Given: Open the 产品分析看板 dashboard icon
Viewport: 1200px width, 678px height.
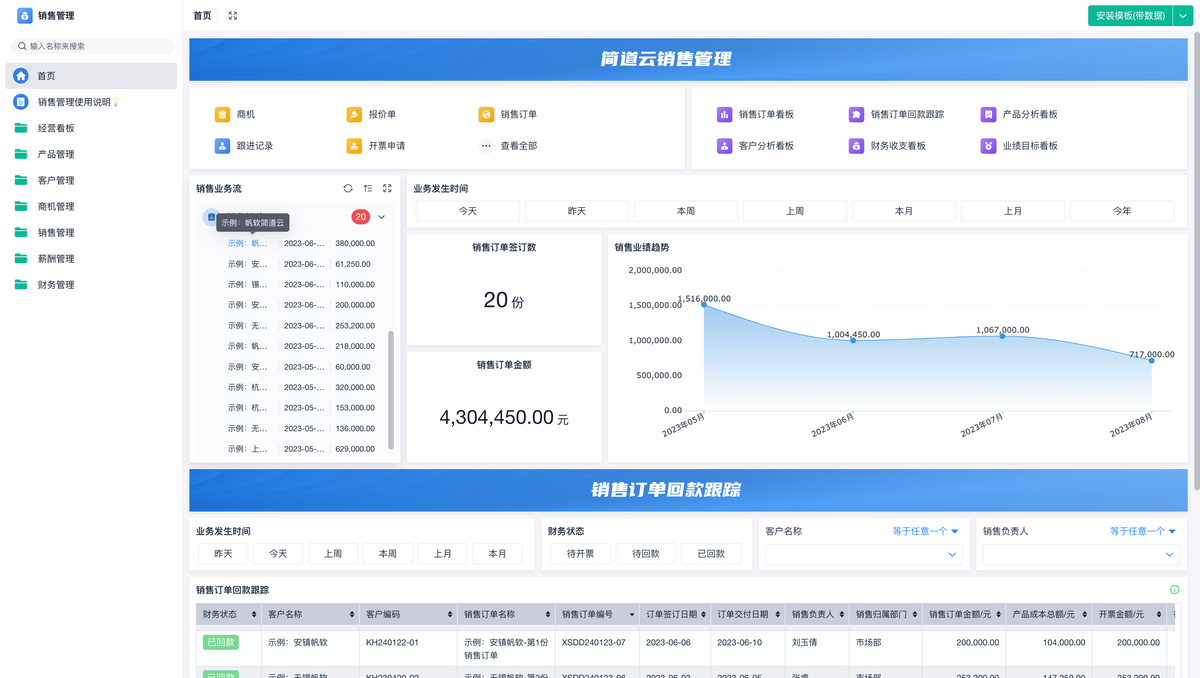Looking at the screenshot, I should pyautogui.click(x=988, y=114).
